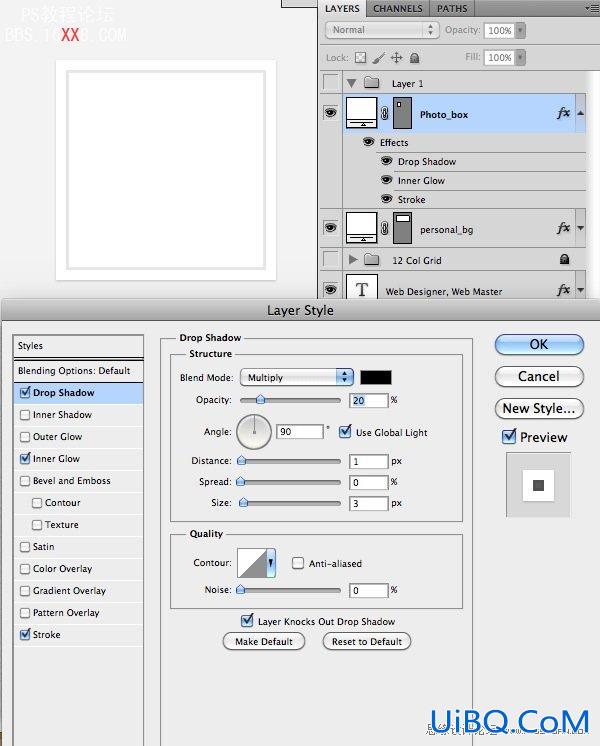The image size is (600, 746).
Task: Click the contour curve preview thumbnail
Action: (x=252, y=563)
